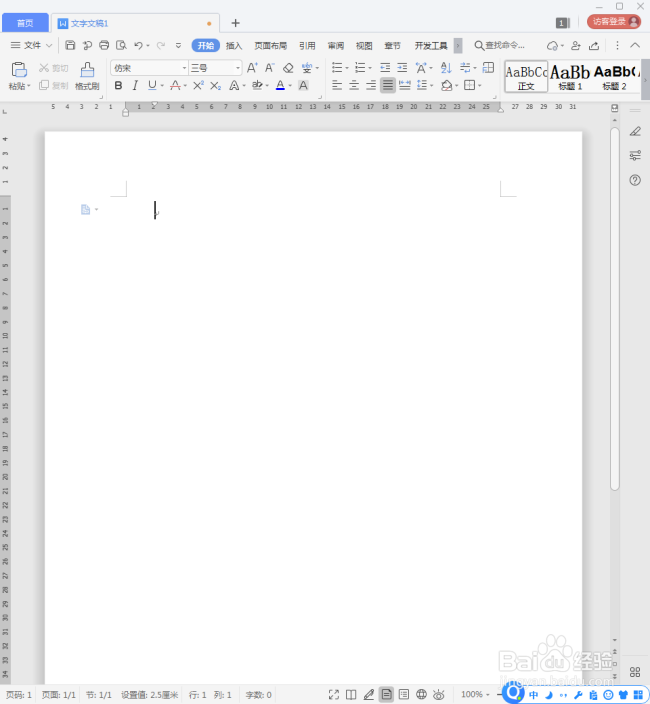Open the 视图 tab
The width and height of the screenshot is (650, 704).
click(364, 46)
